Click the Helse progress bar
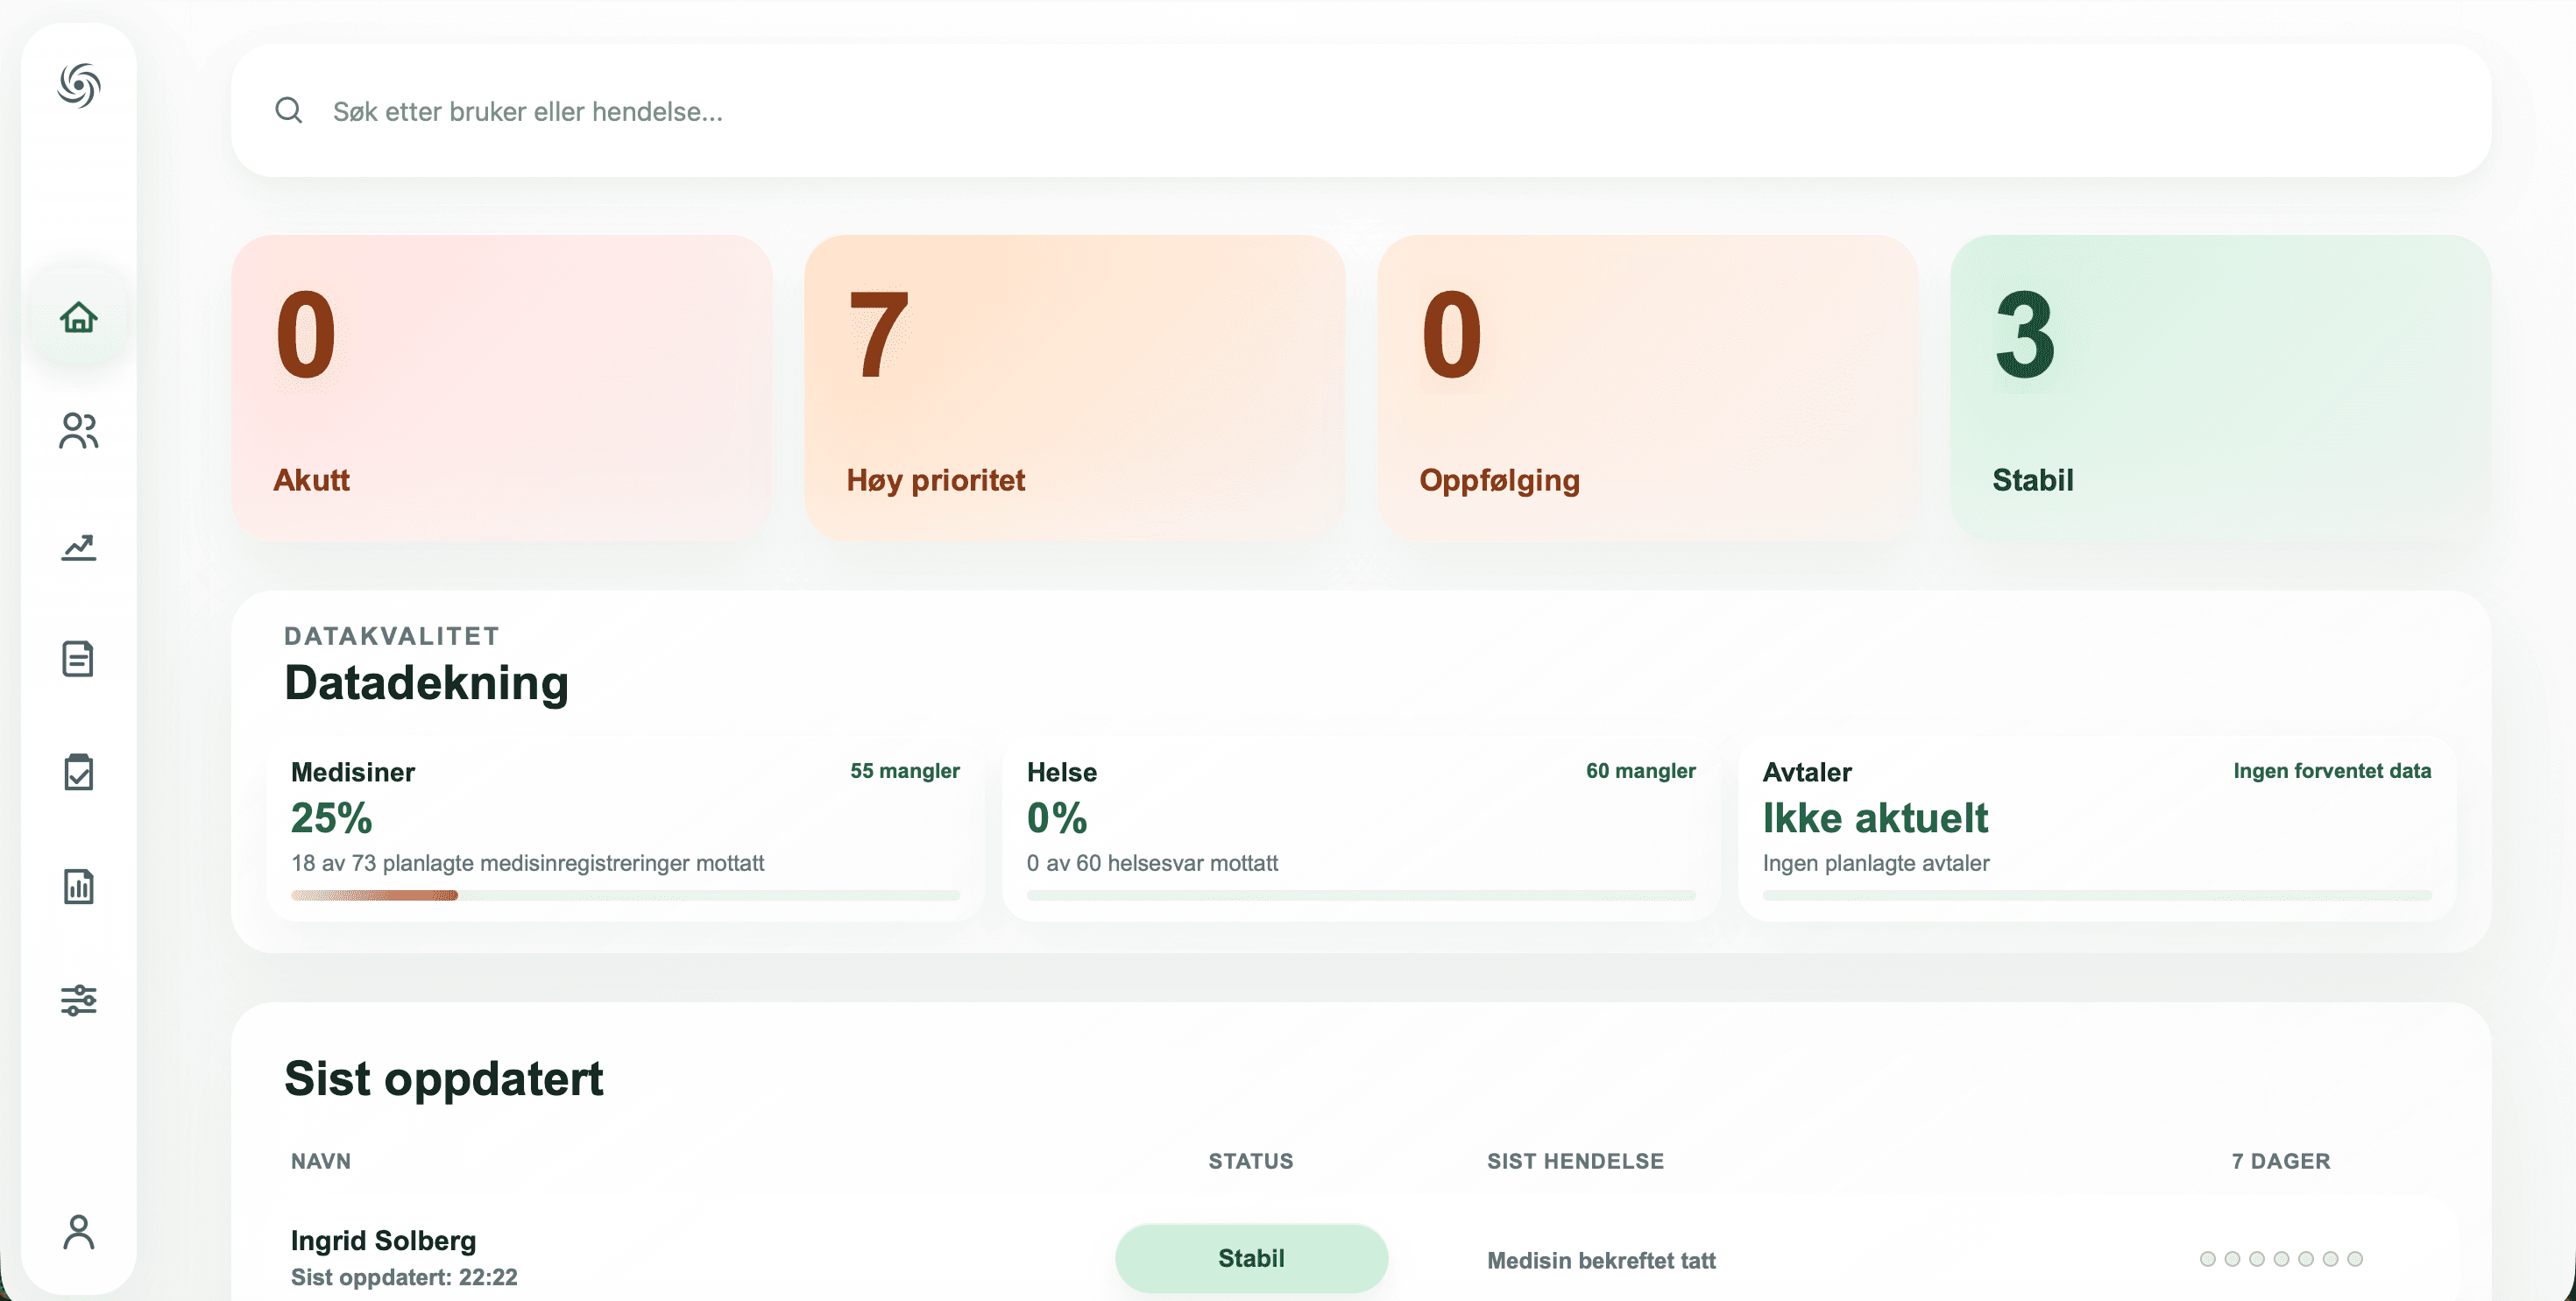Image resolution: width=2576 pixels, height=1301 pixels. [1361, 895]
